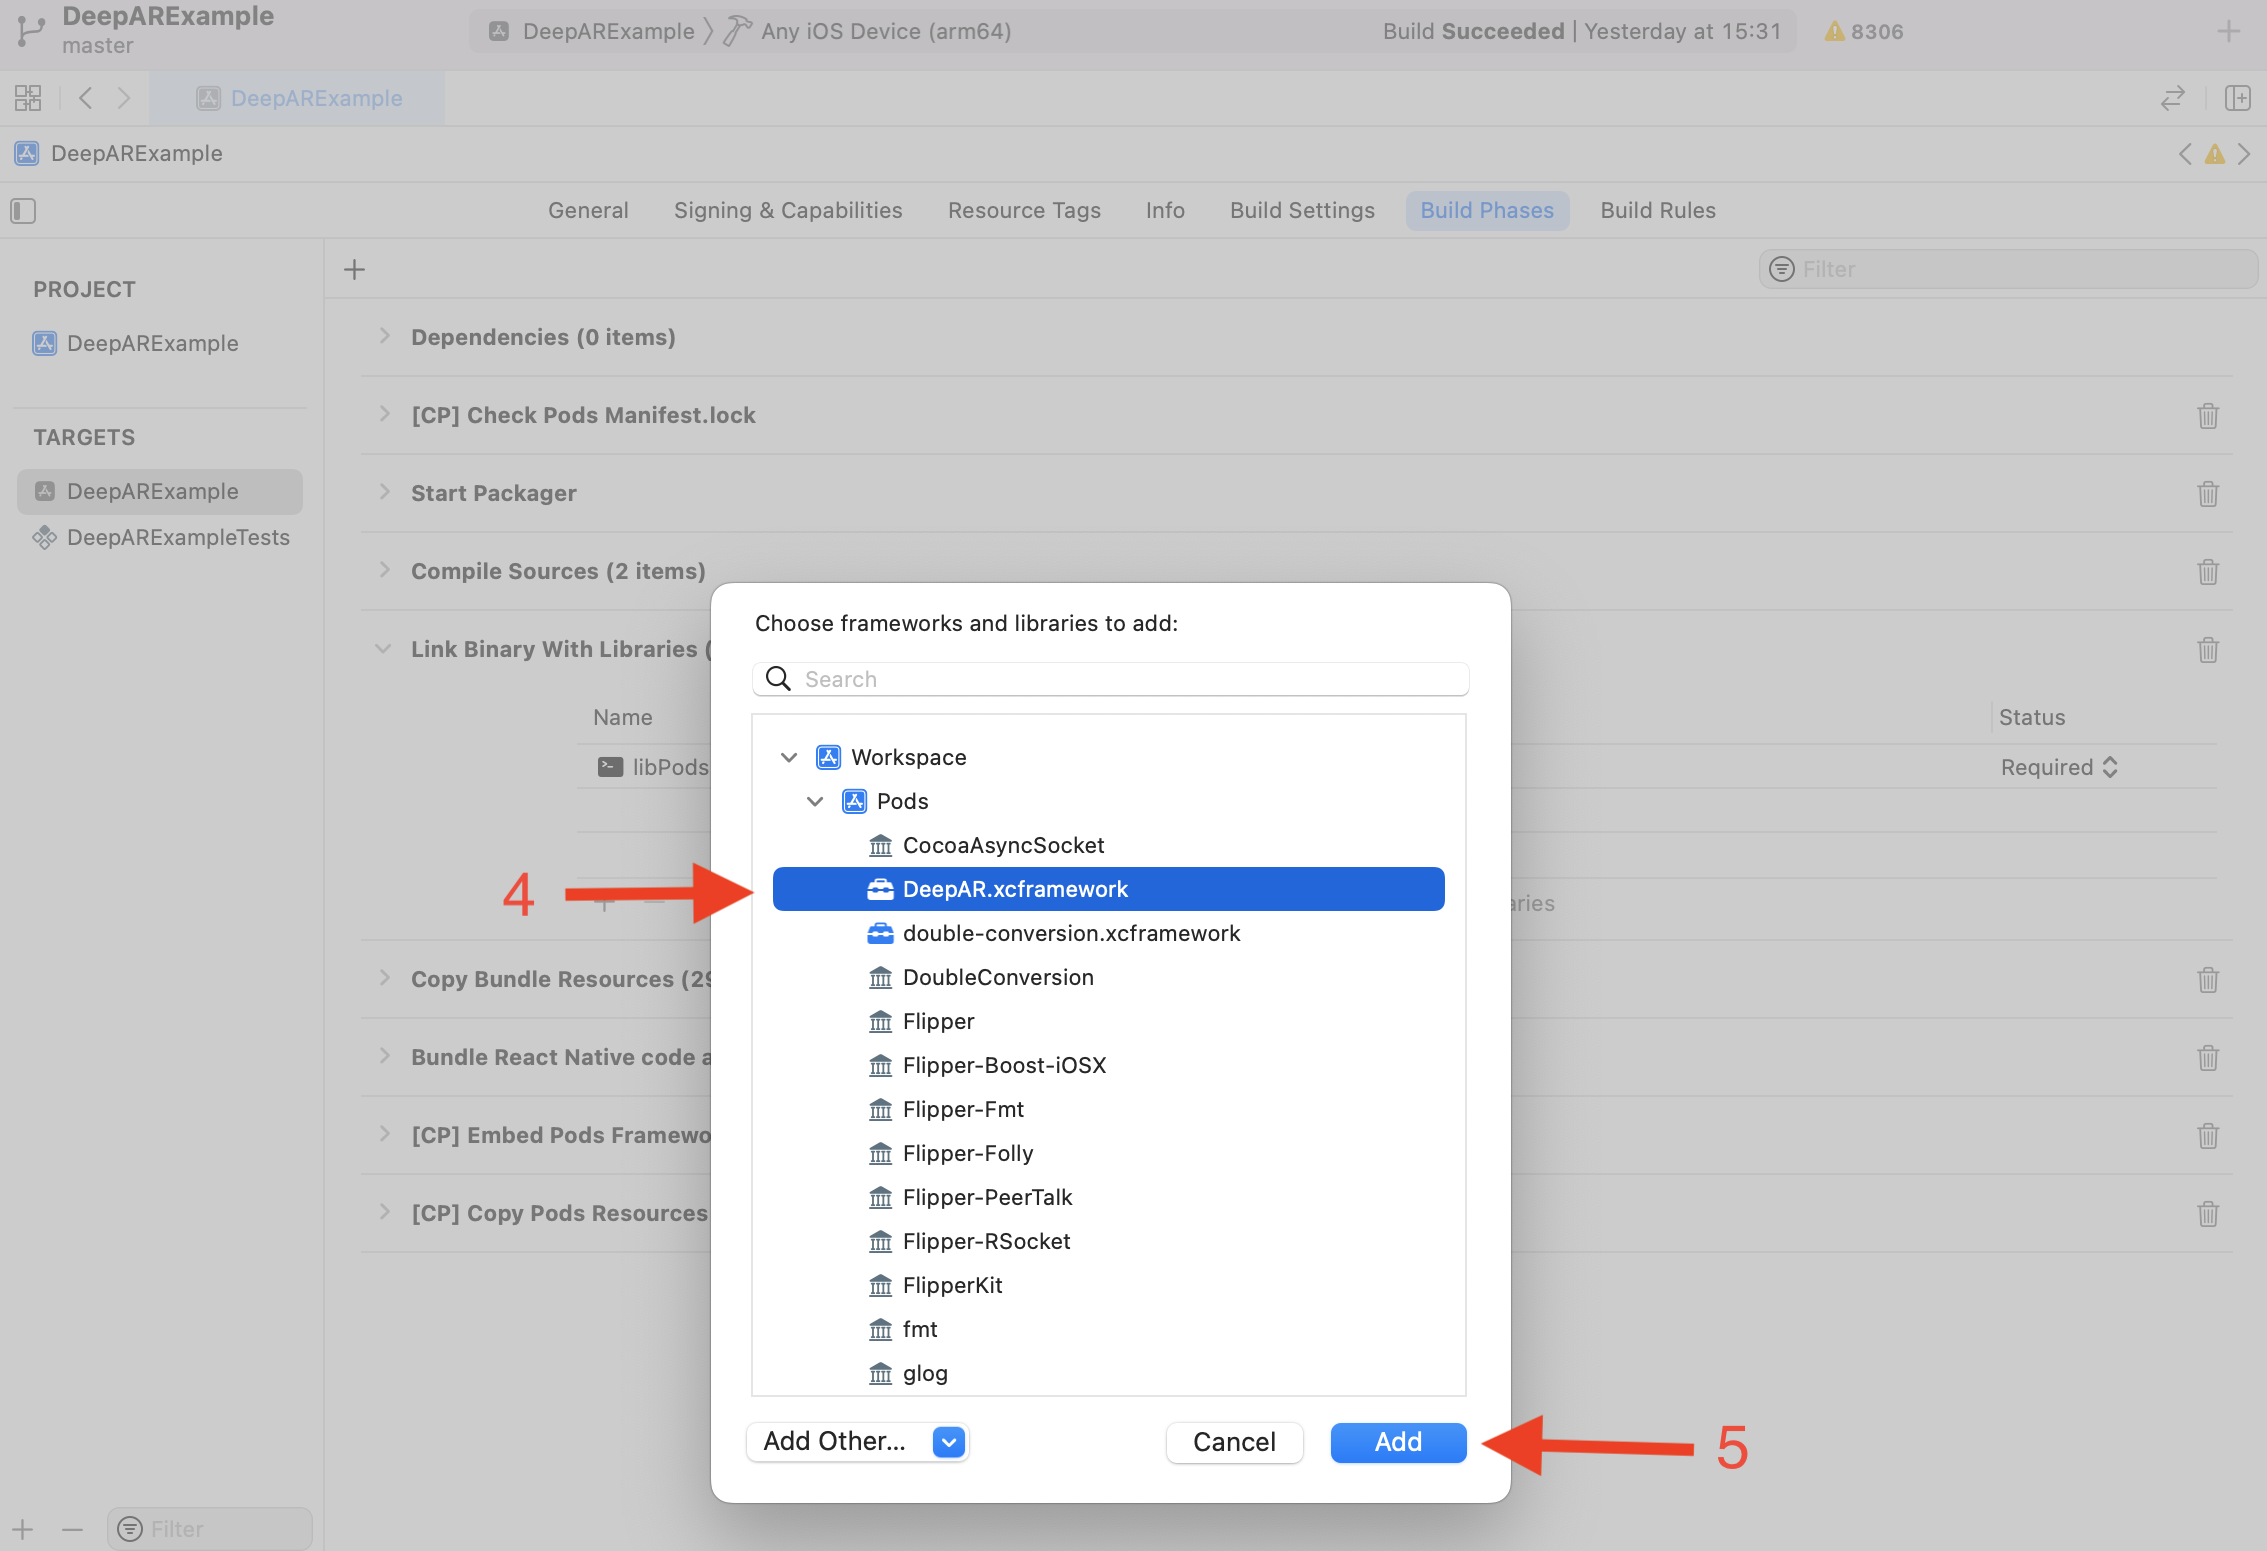
Task: Click the add build phase plus icon
Action: 354,269
